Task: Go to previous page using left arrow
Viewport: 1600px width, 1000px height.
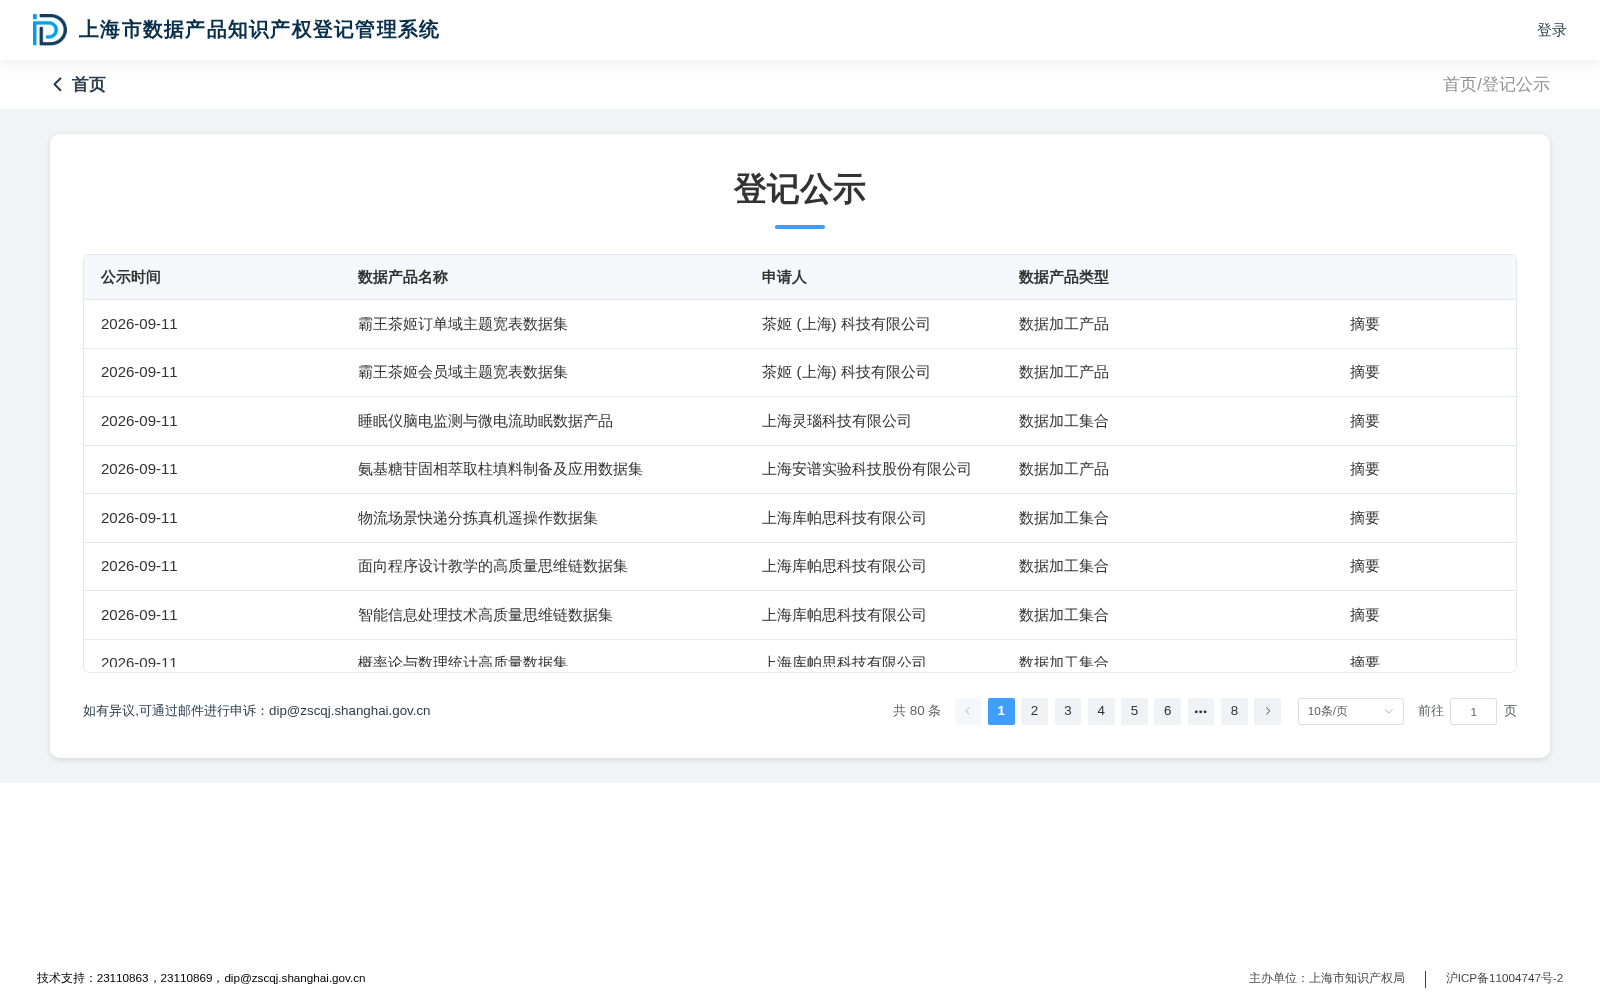Action: pyautogui.click(x=968, y=711)
